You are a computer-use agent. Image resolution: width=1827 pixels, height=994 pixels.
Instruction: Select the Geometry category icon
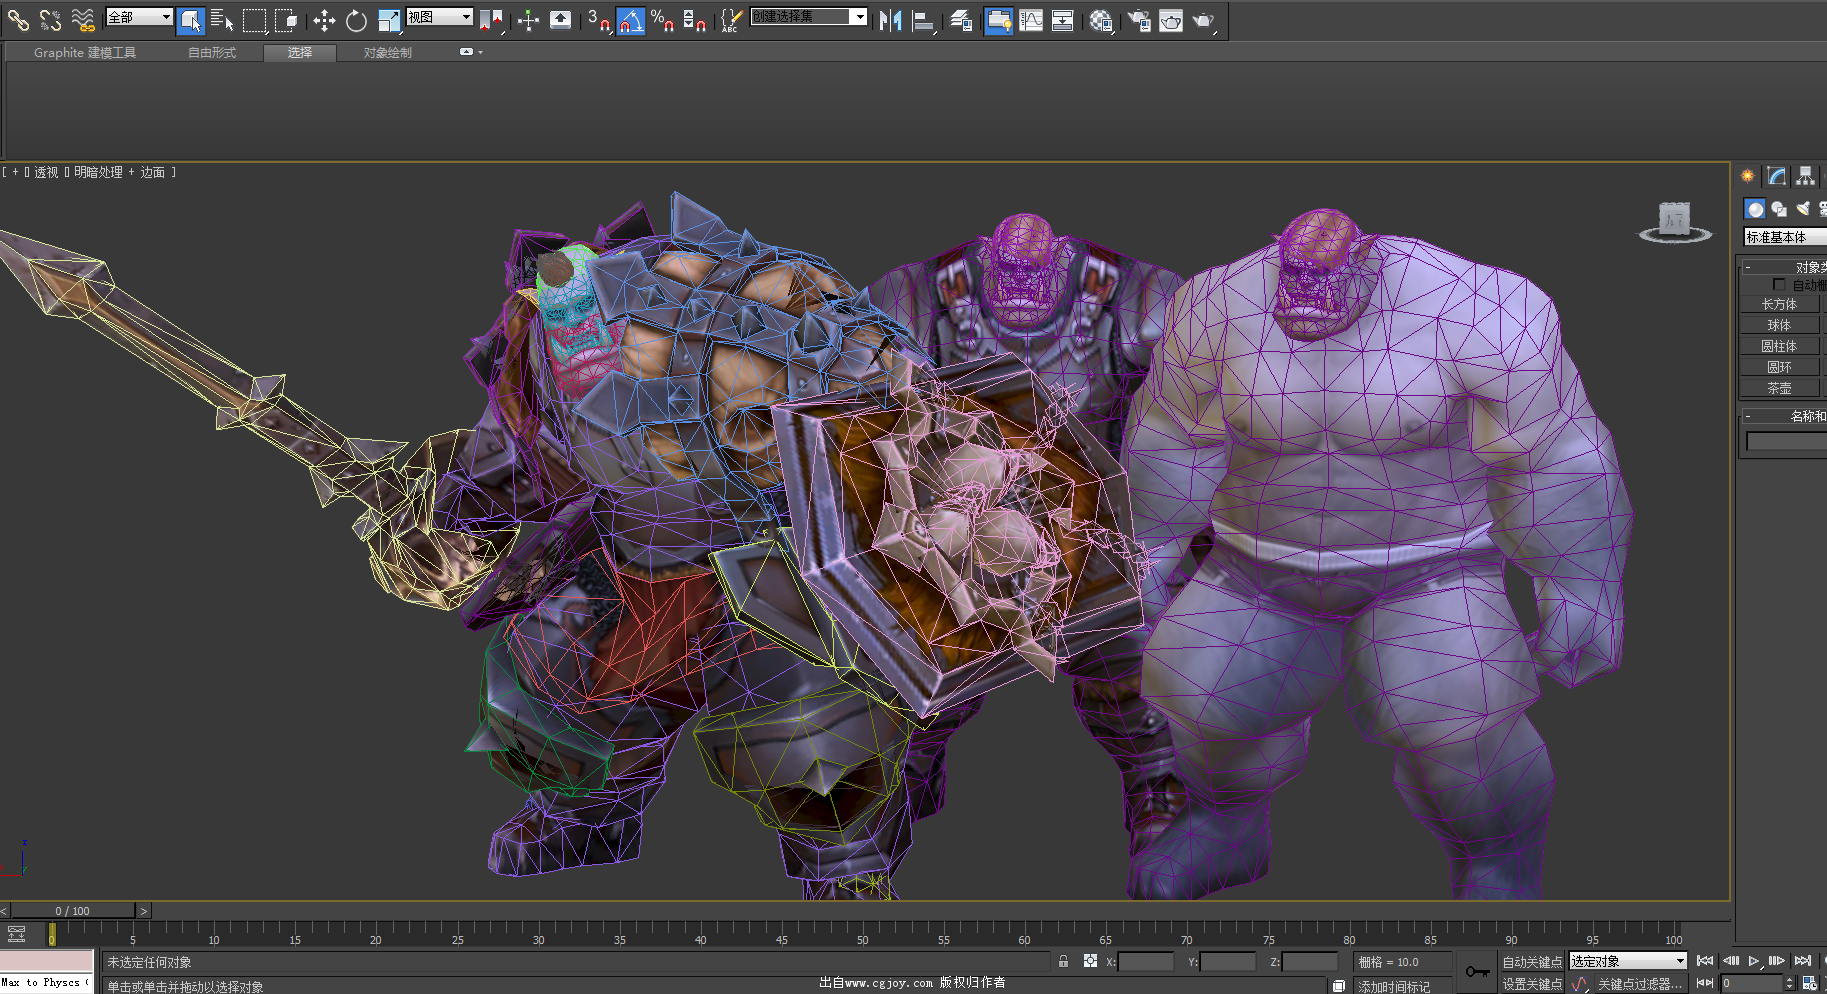coord(1755,208)
